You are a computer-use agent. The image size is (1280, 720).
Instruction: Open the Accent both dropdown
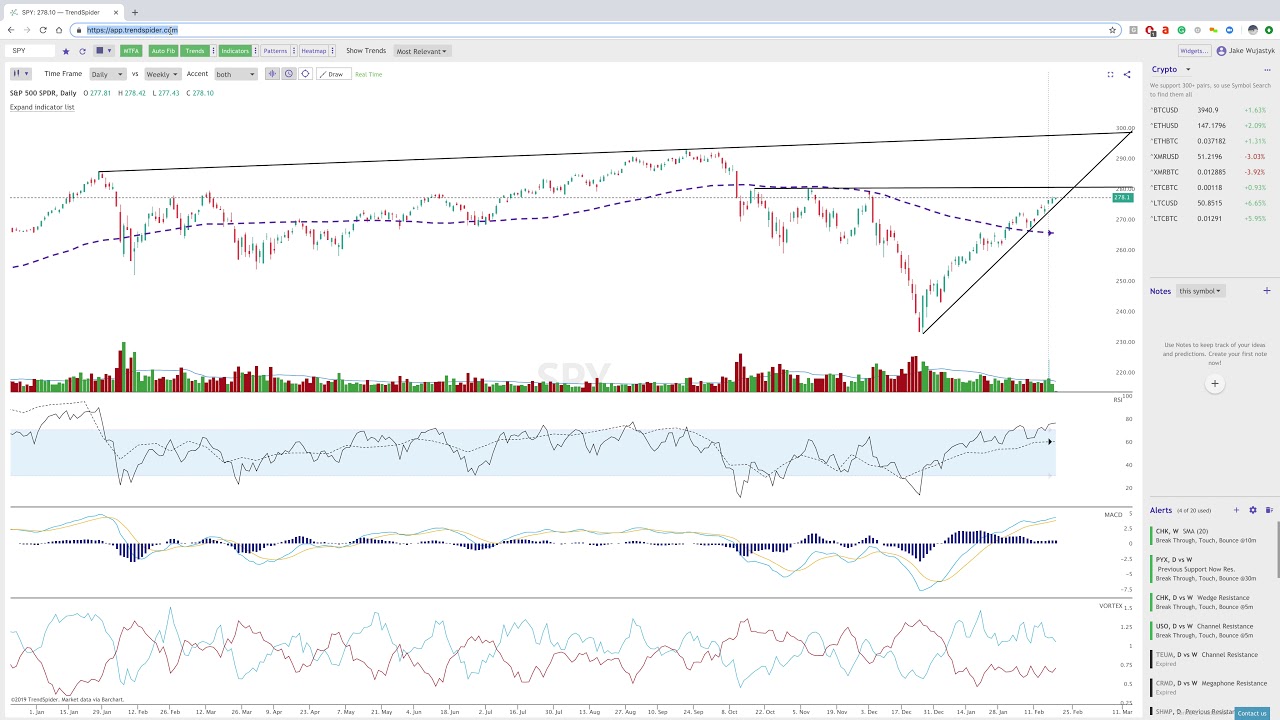pyautogui.click(x=236, y=74)
